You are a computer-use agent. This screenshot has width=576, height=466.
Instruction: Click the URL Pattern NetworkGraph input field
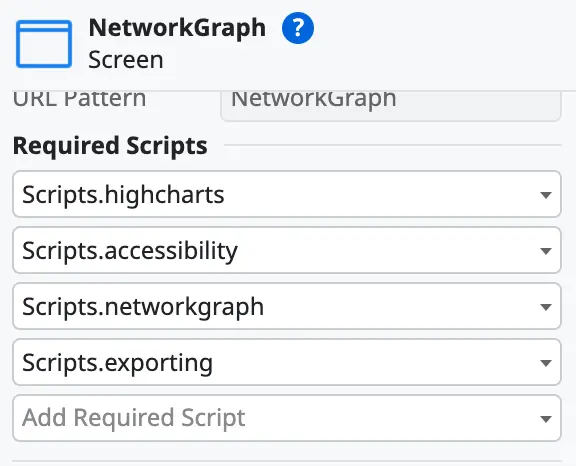[x=391, y=105]
